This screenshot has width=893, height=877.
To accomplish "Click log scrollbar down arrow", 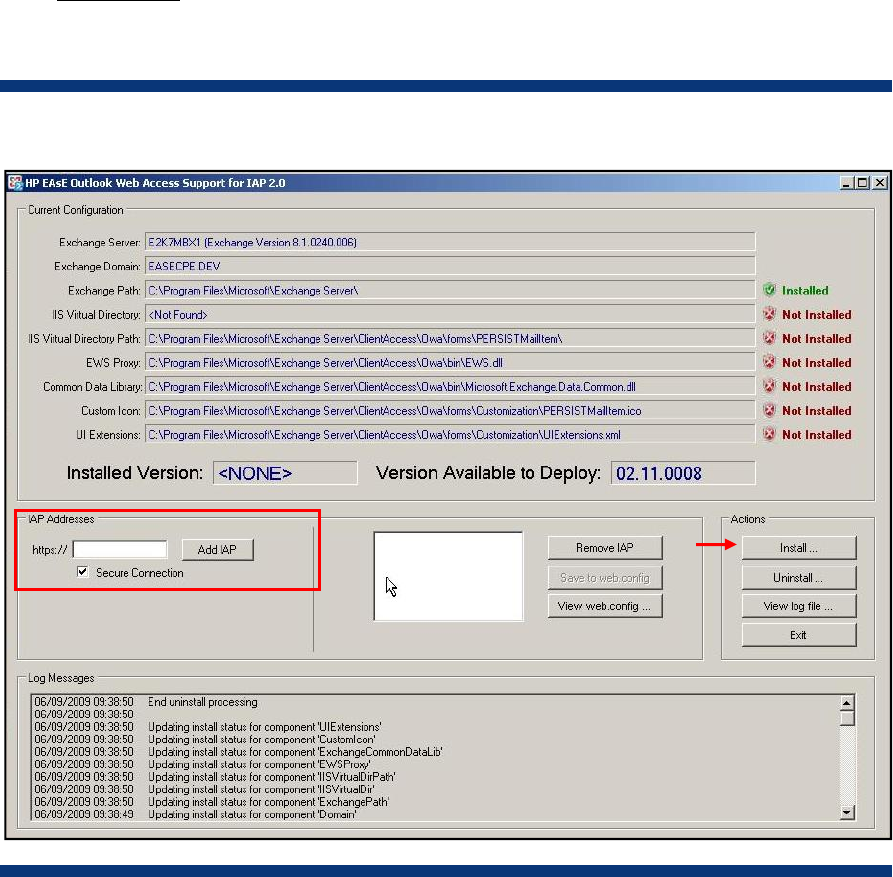I will (x=847, y=813).
